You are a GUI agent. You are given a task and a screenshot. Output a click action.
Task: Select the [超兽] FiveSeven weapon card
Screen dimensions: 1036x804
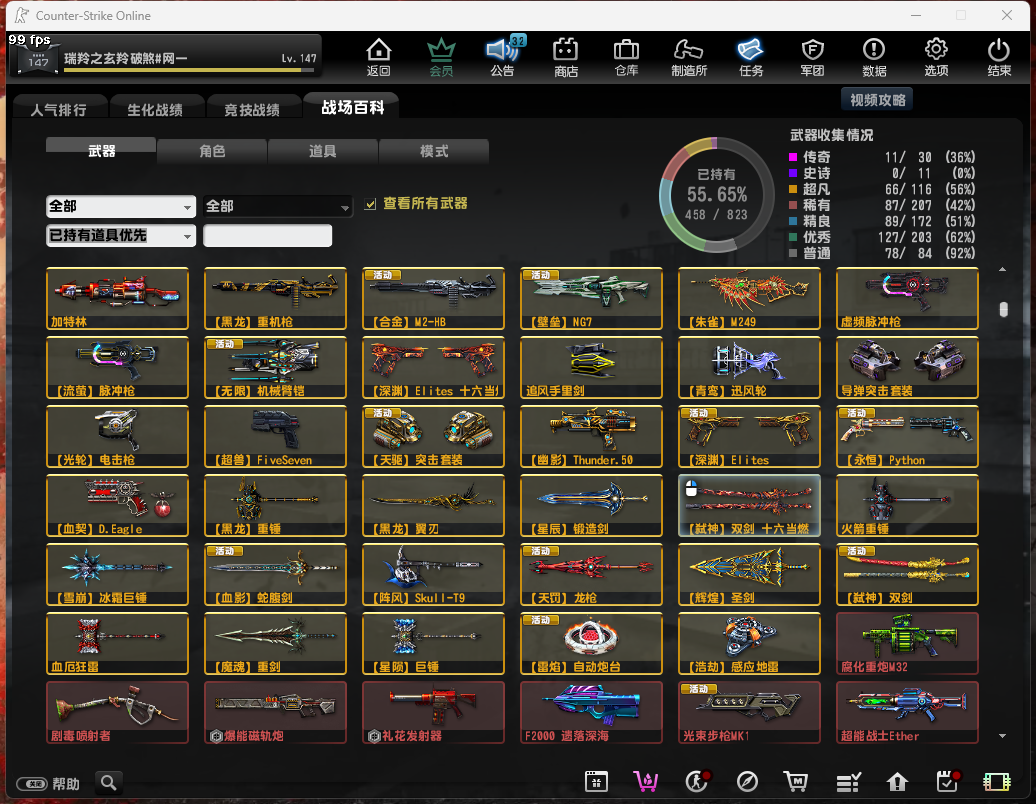coord(276,436)
